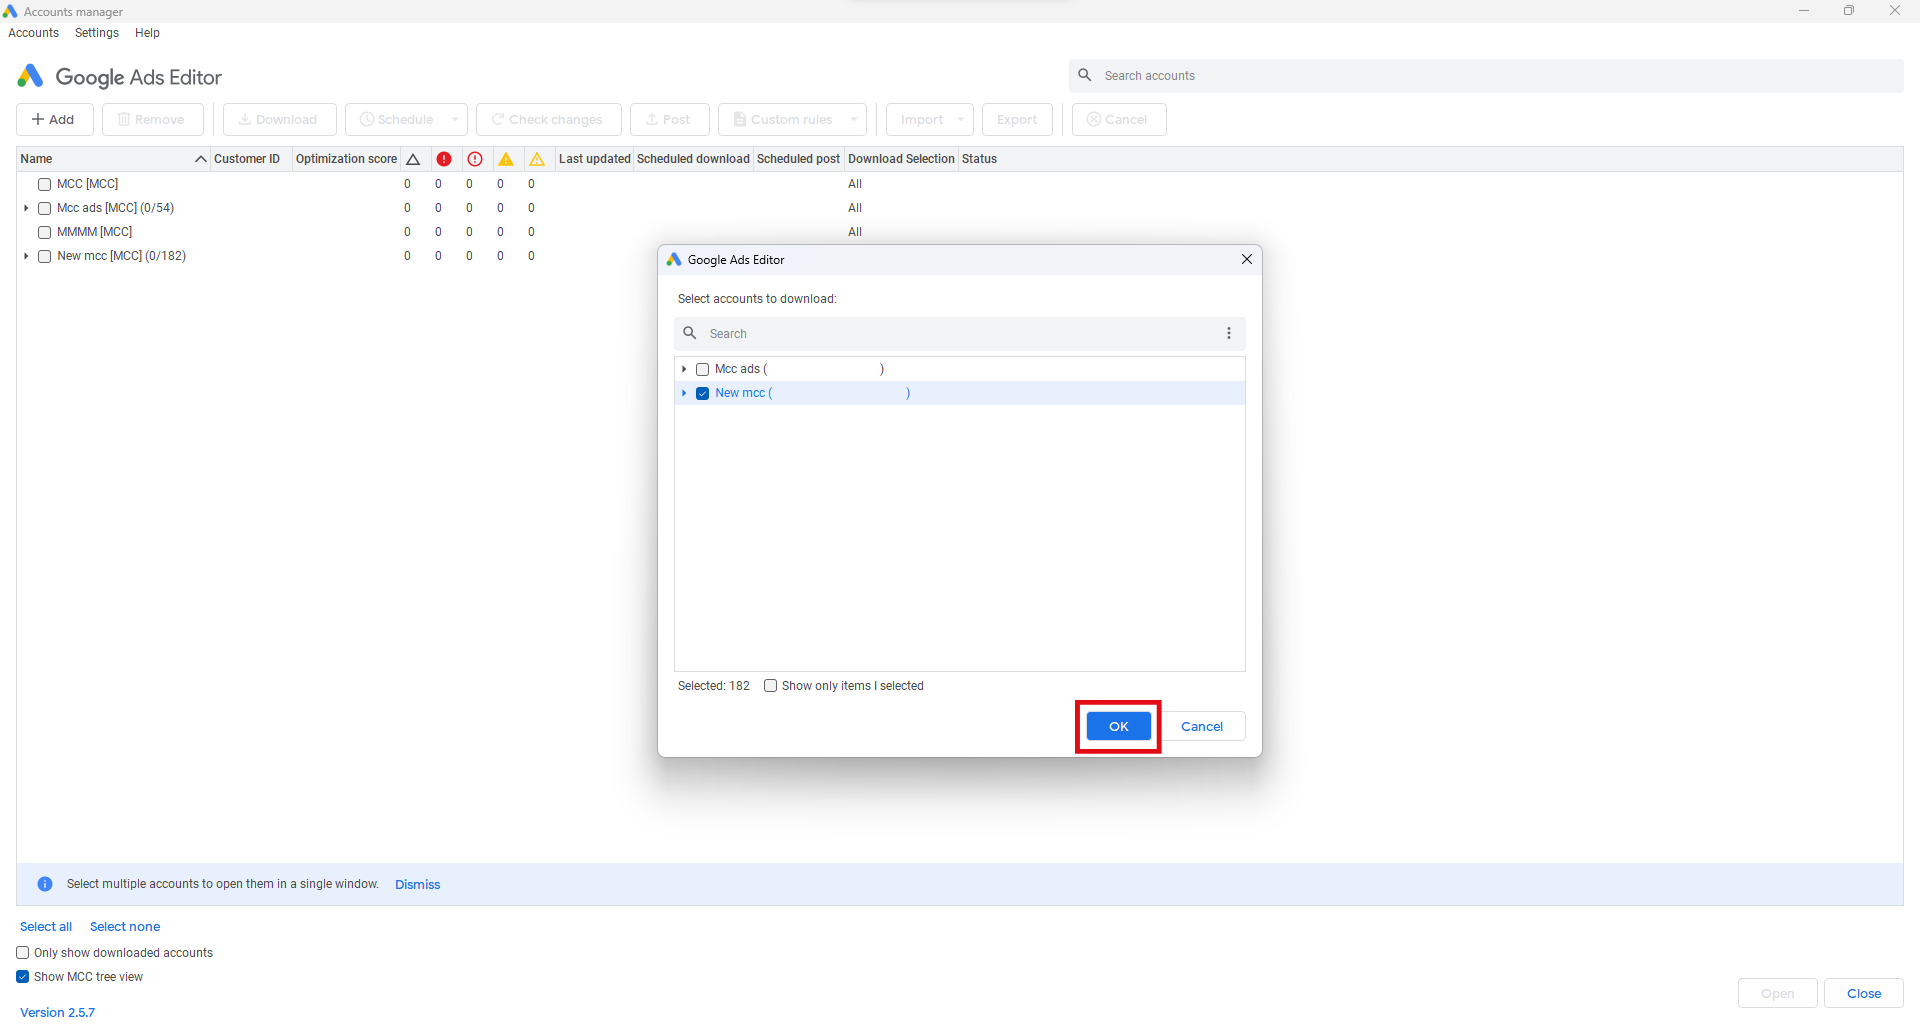Expand Mcc ads in the download dialog
The height and width of the screenshot is (1032, 1920).
[x=684, y=369]
